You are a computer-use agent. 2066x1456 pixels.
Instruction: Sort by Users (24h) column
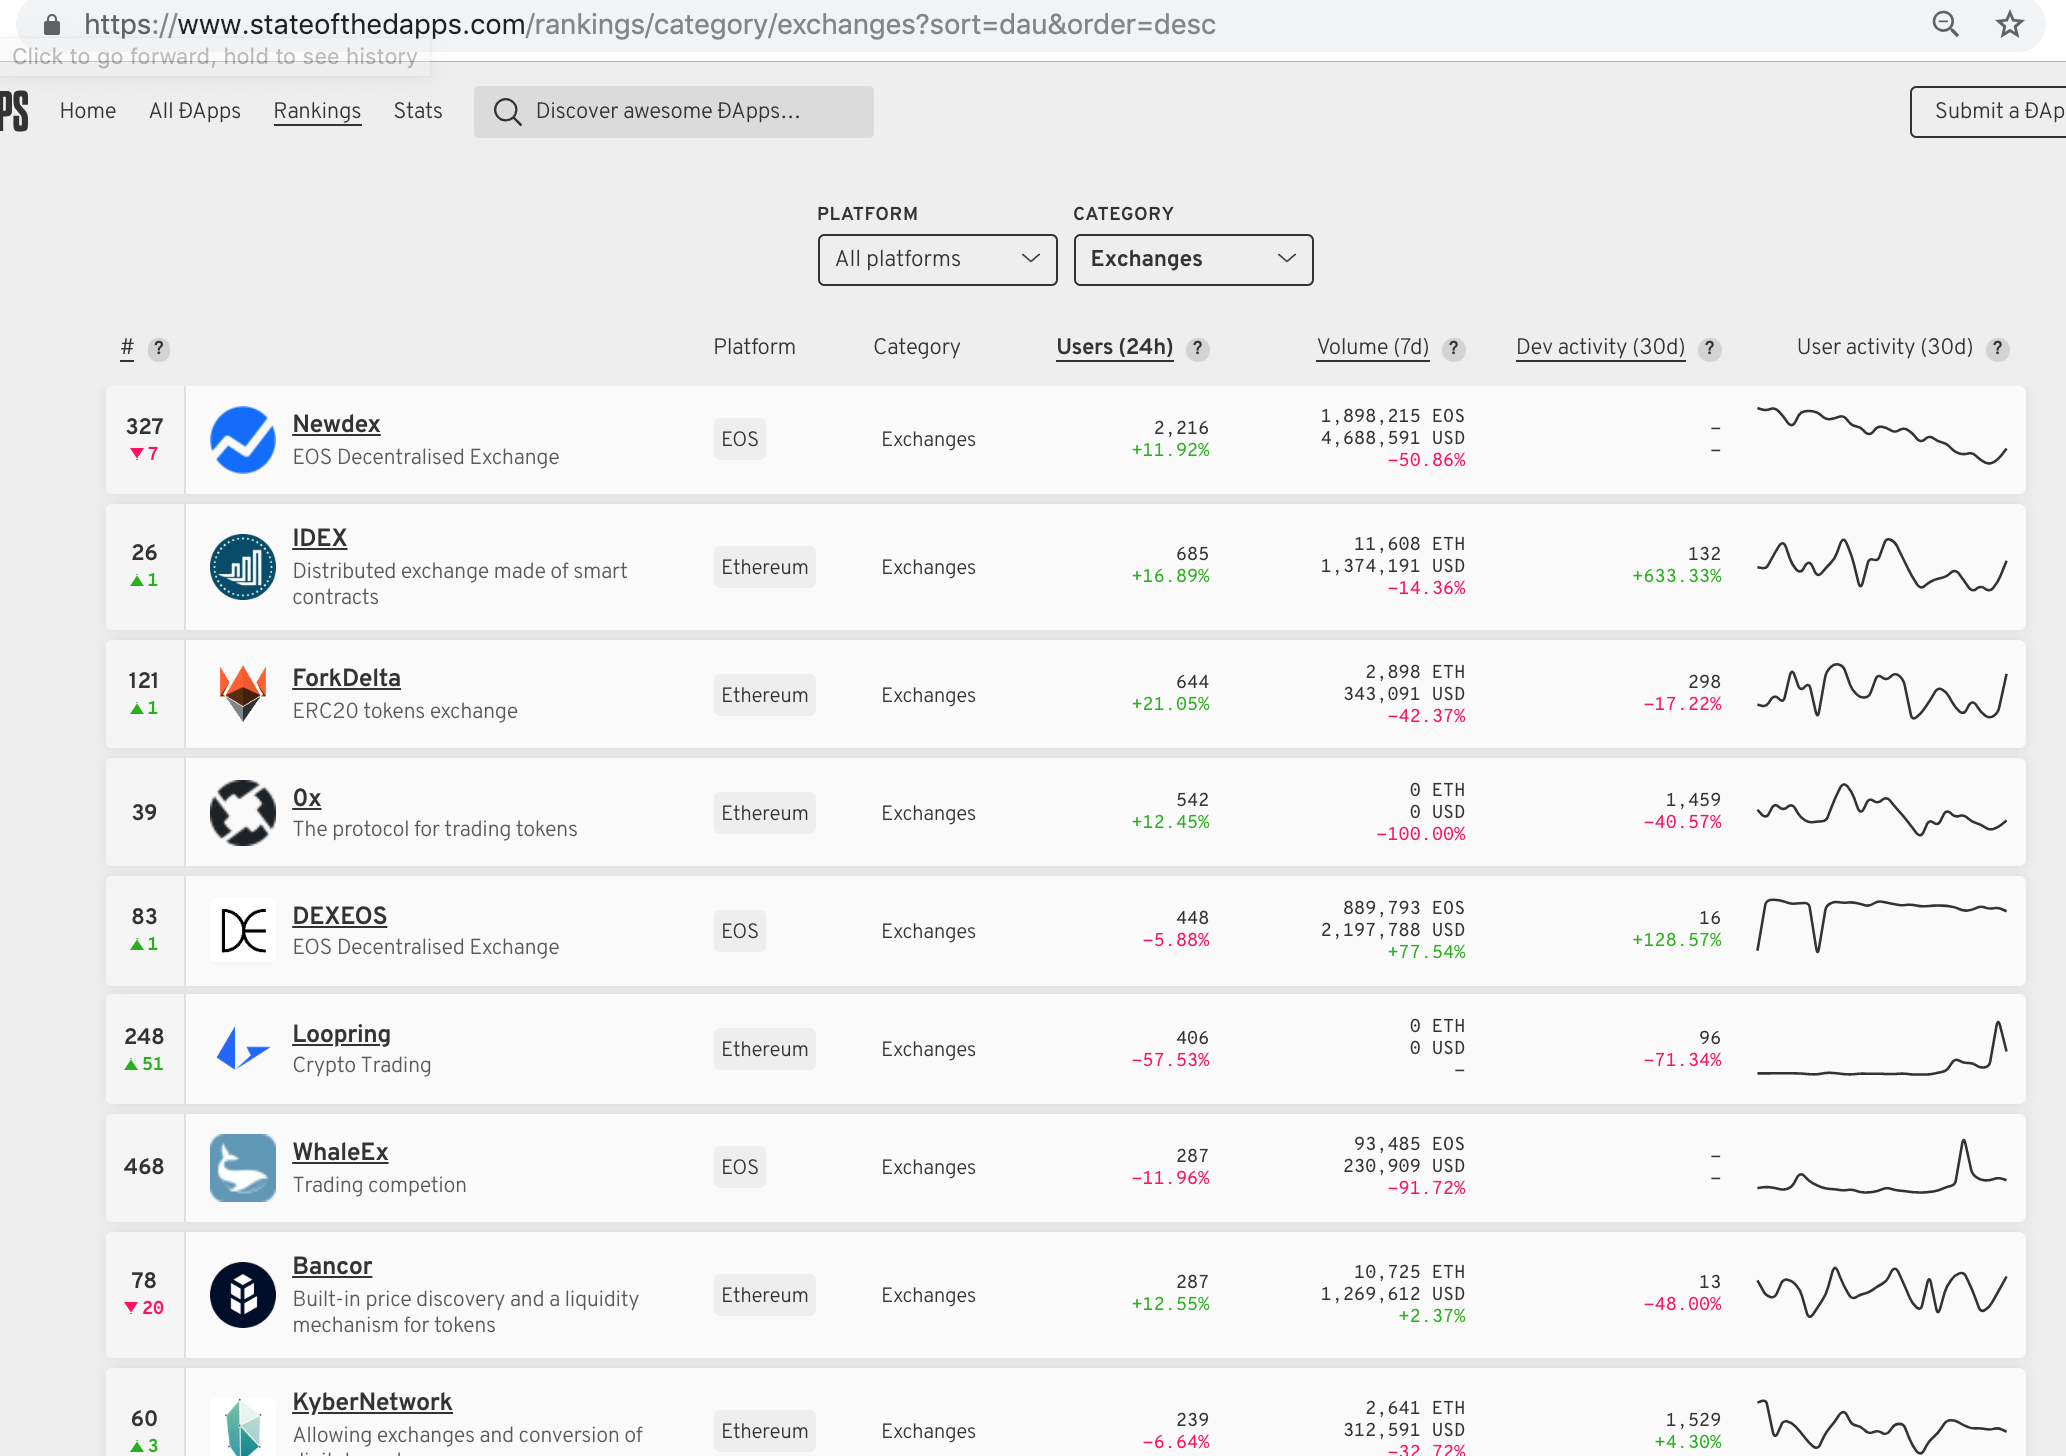(1115, 347)
